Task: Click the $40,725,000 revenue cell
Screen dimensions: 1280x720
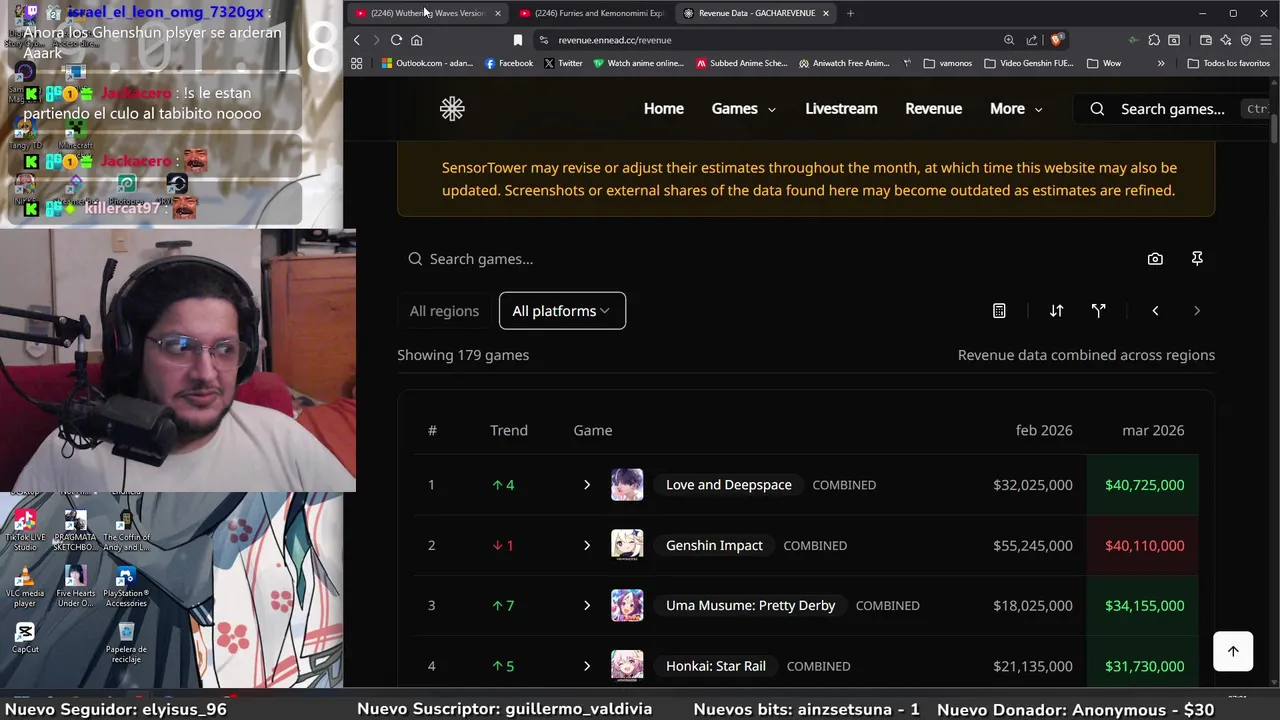Action: [x=1142, y=485]
